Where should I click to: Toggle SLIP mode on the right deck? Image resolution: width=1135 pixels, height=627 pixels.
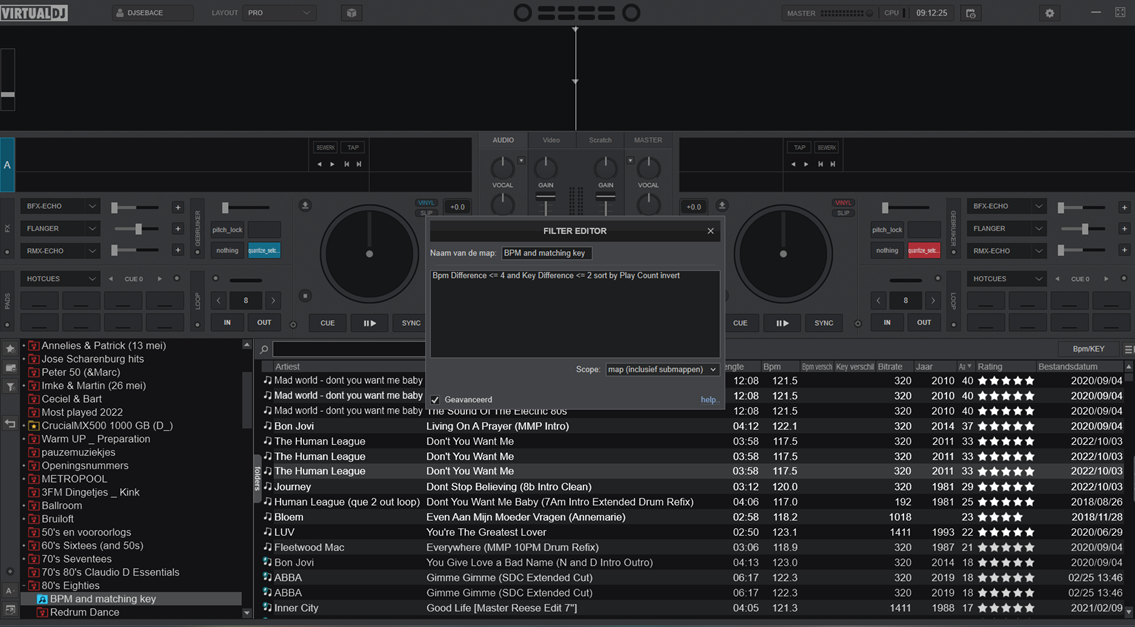coord(843,213)
